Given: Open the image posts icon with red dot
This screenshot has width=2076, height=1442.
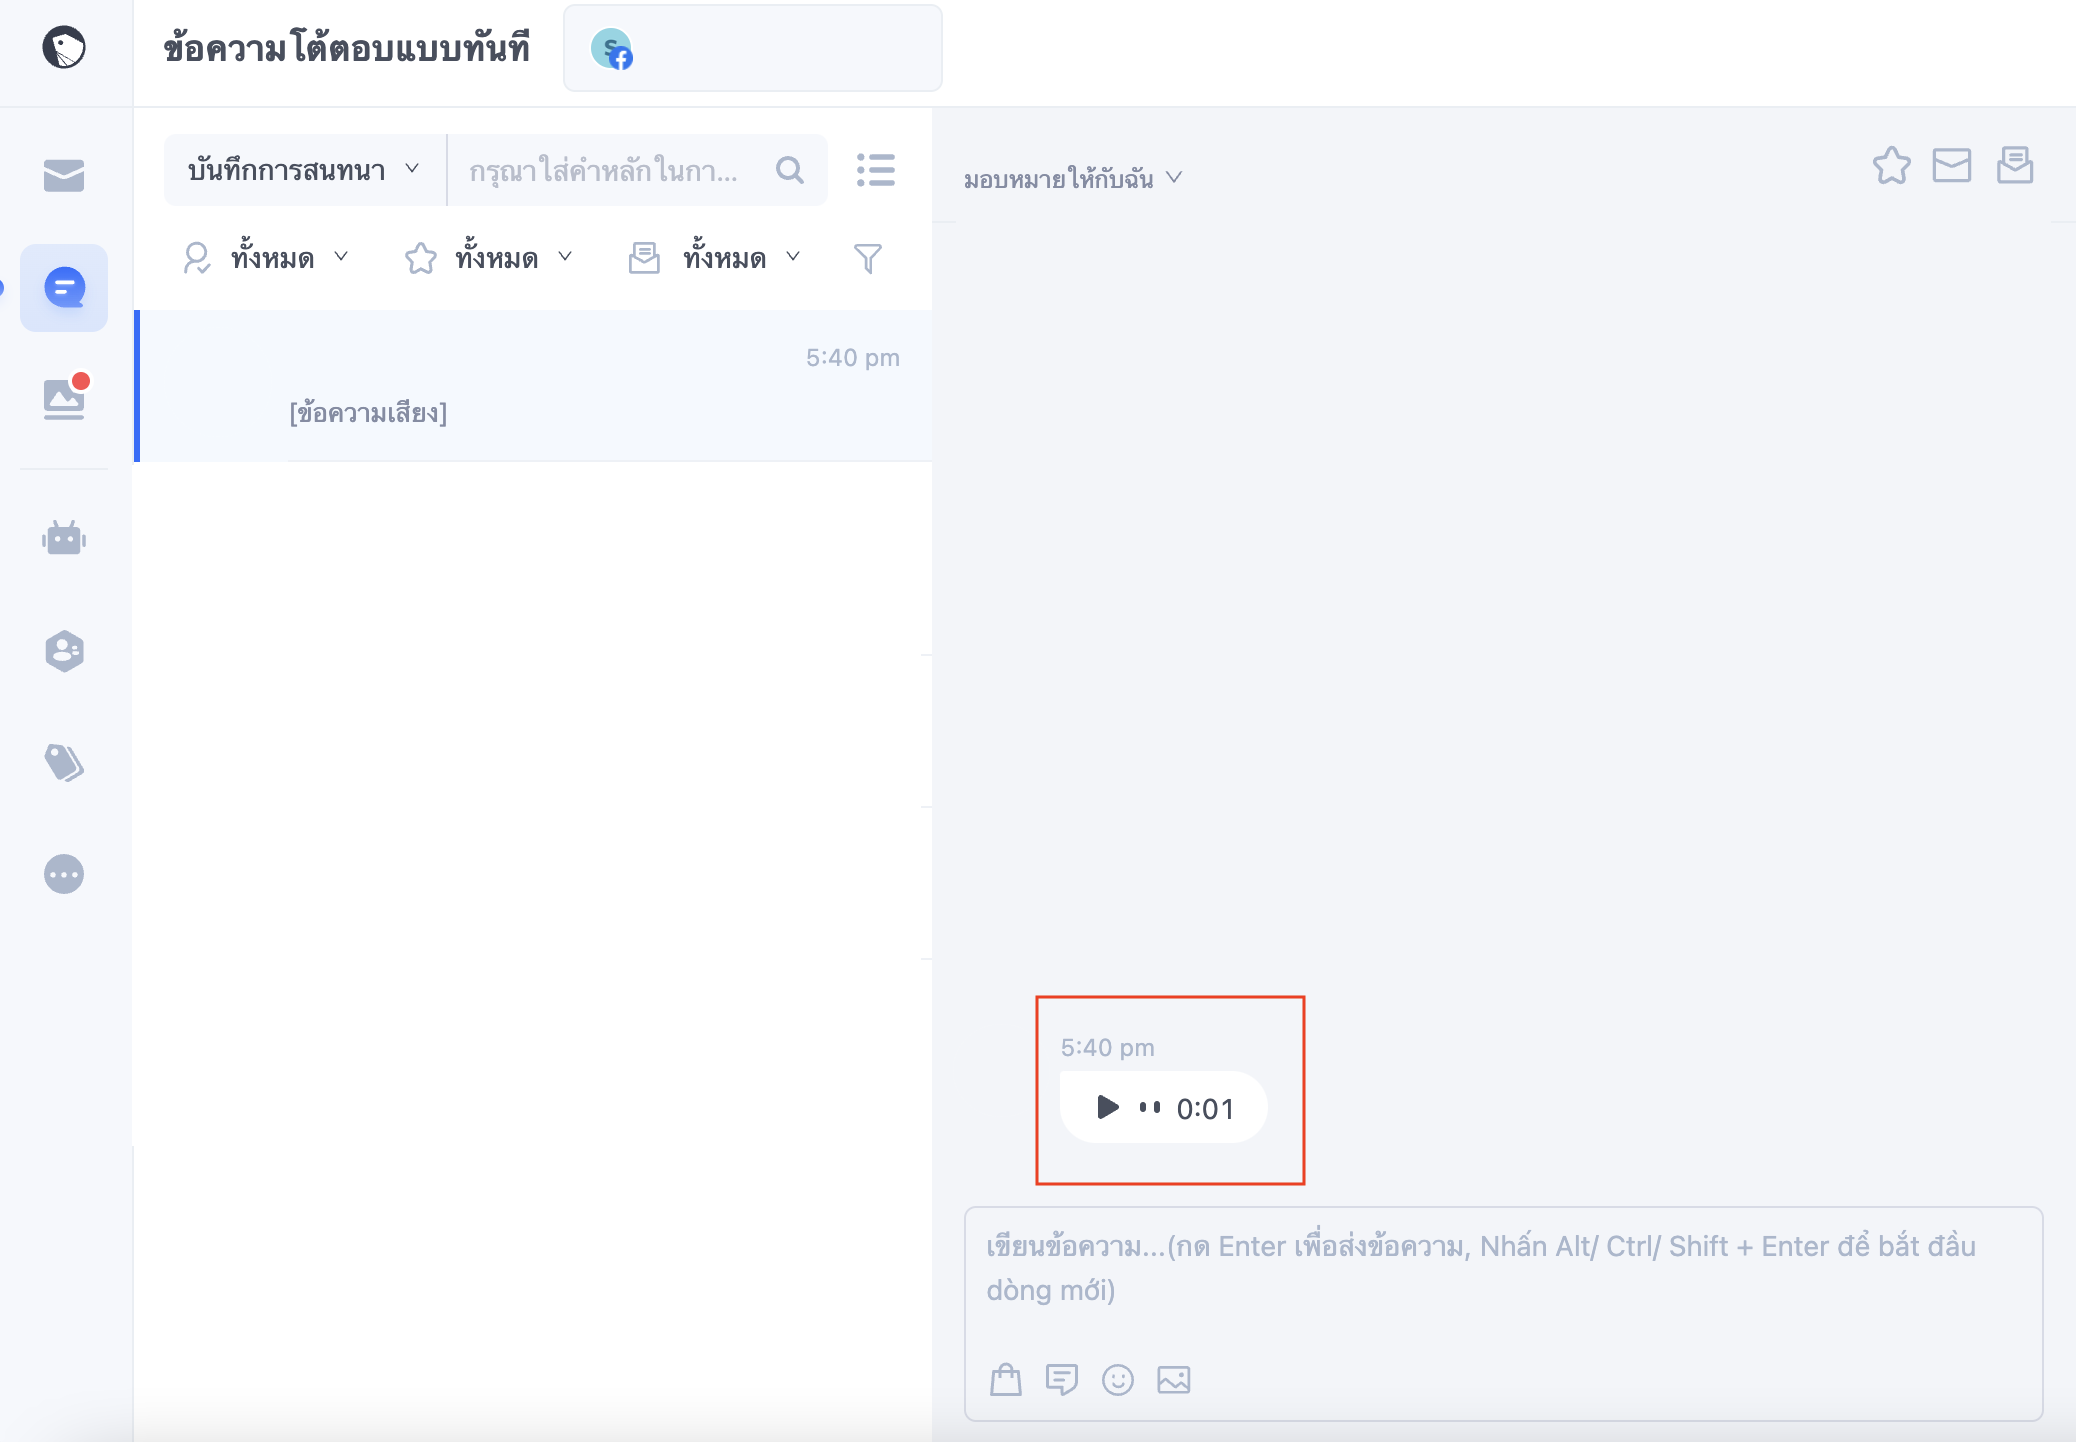Looking at the screenshot, I should coord(66,397).
